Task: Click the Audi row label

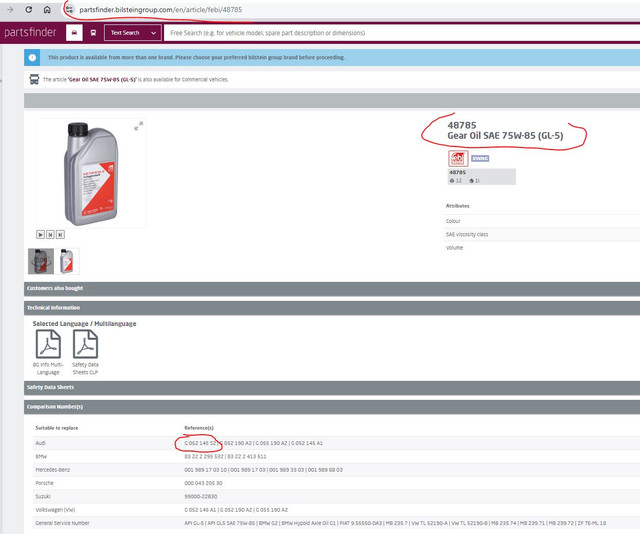Action: point(41,443)
